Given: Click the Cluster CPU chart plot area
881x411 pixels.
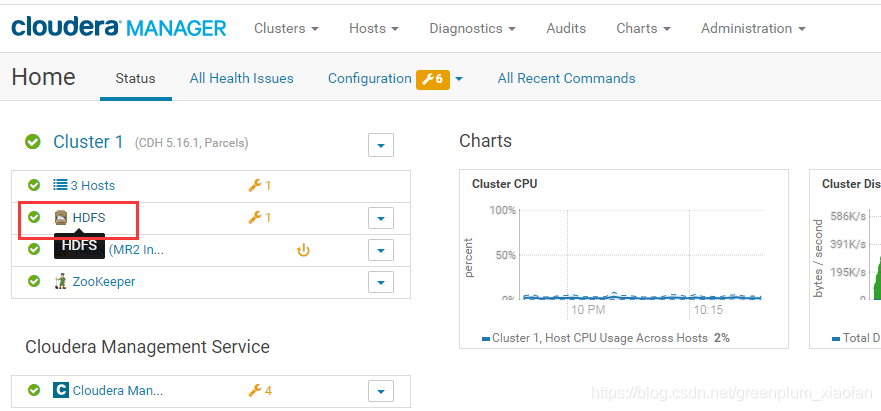Looking at the screenshot, I should click(x=641, y=254).
